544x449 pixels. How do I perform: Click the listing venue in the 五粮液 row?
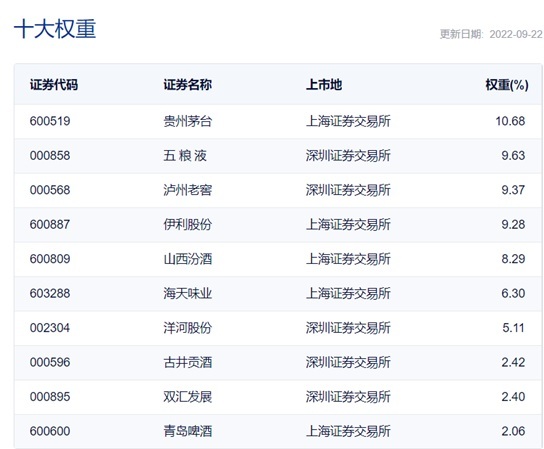(x=348, y=155)
